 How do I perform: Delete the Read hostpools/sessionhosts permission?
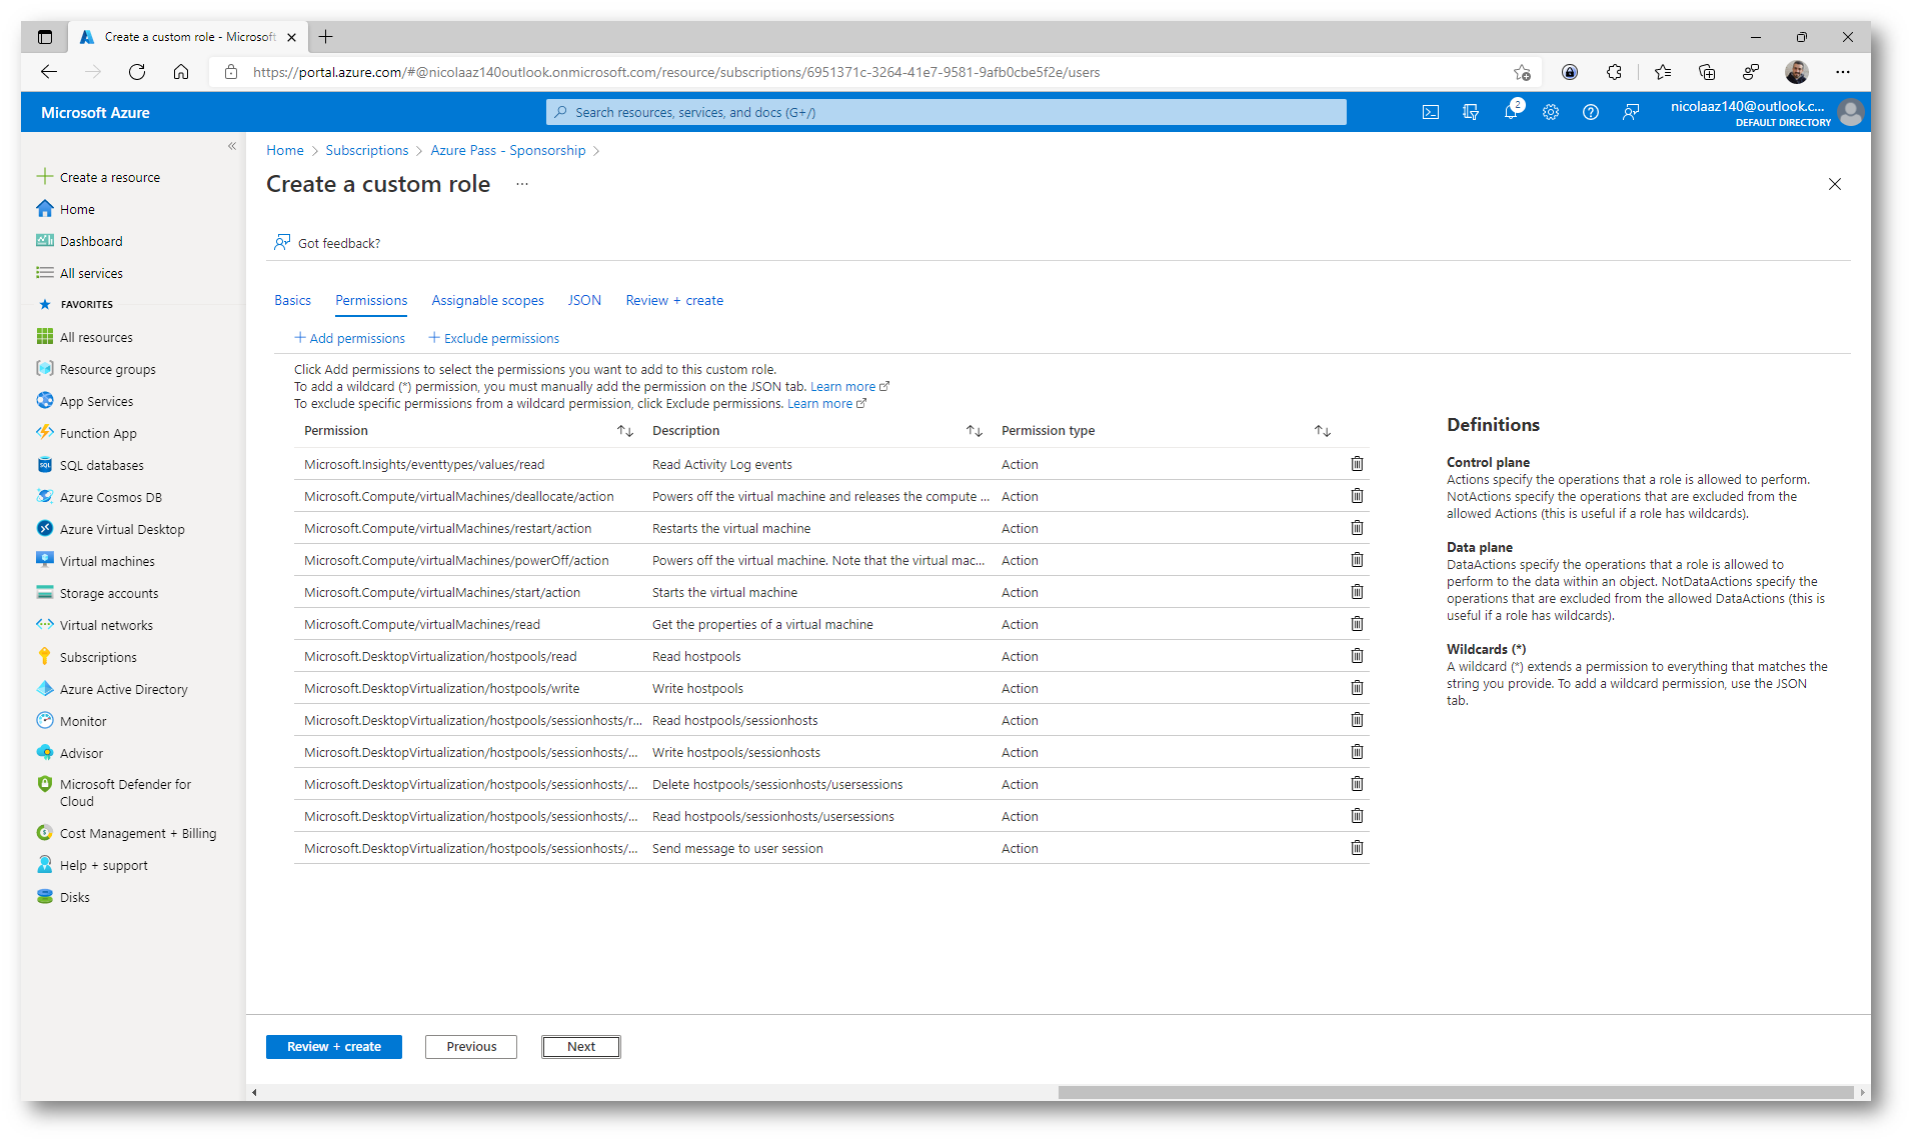[x=1357, y=720]
